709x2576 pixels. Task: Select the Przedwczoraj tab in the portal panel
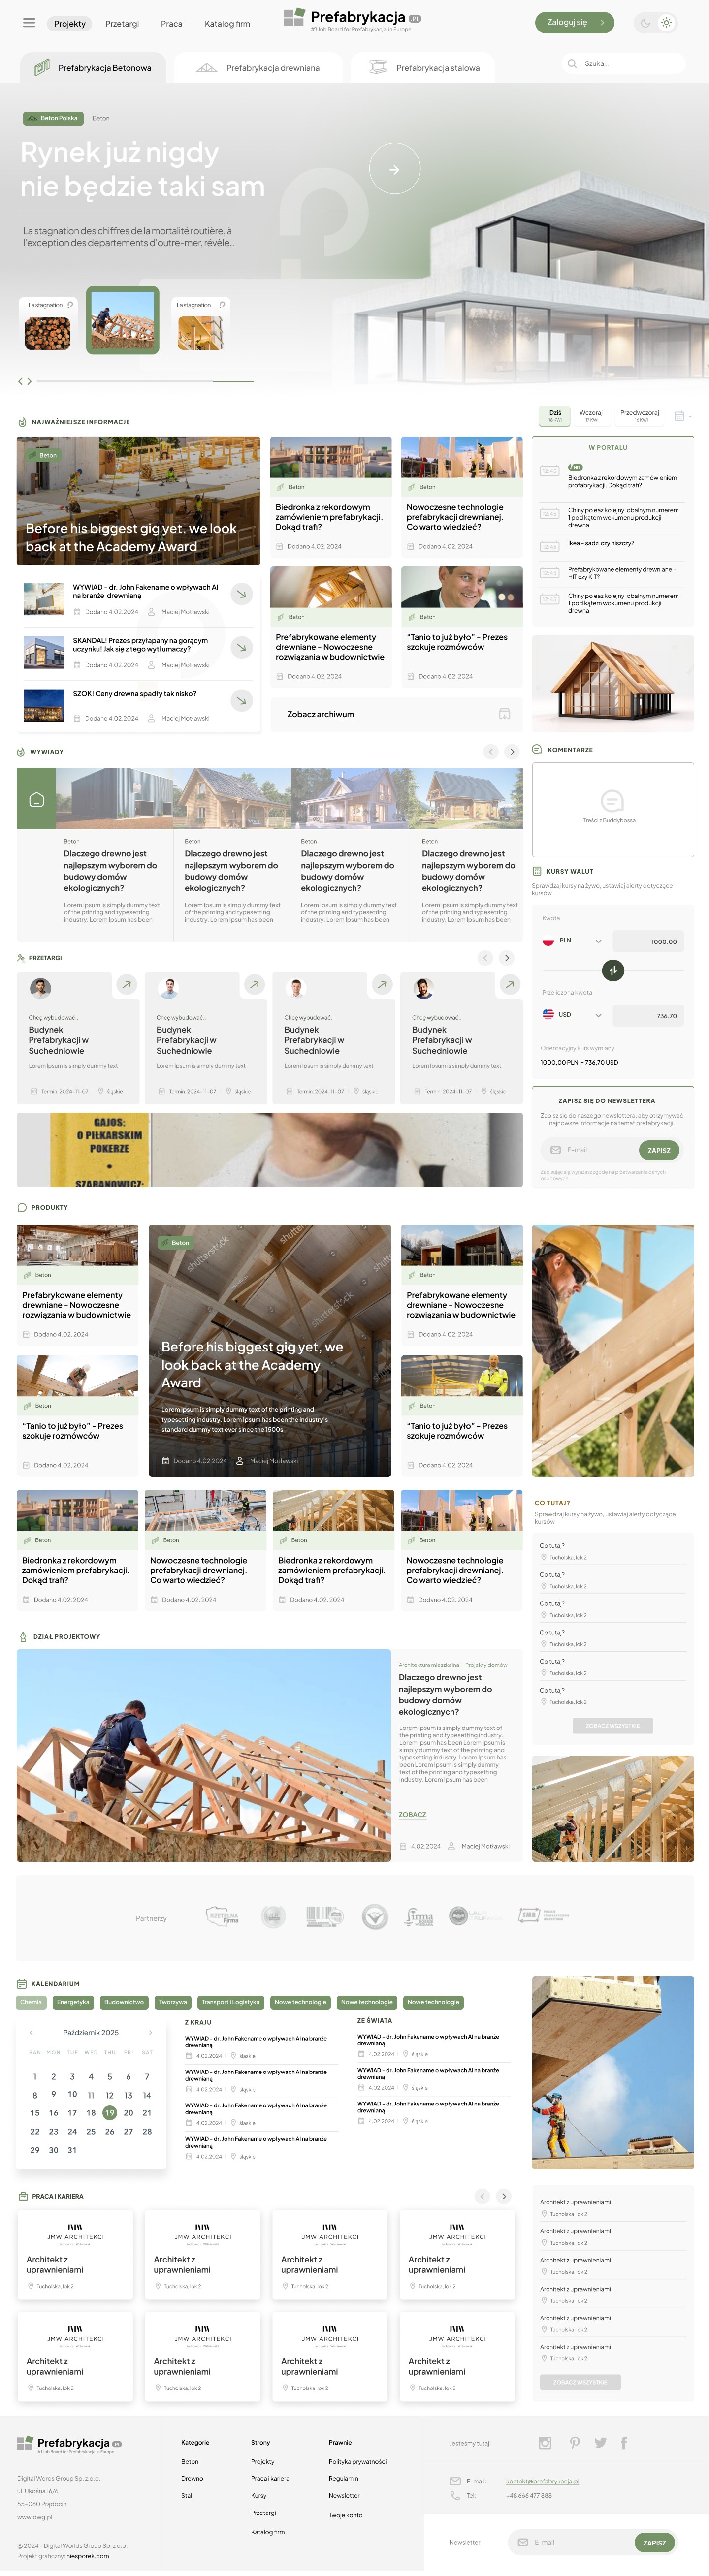pos(640,415)
